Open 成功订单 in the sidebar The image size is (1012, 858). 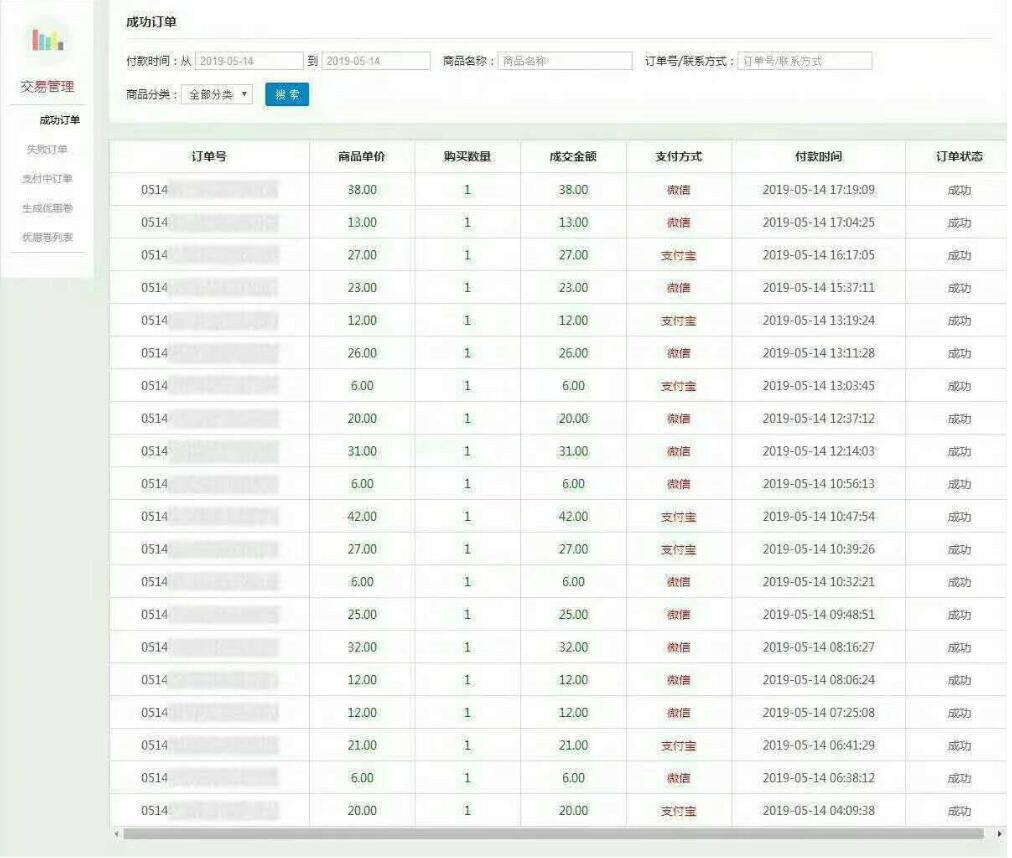tap(59, 120)
